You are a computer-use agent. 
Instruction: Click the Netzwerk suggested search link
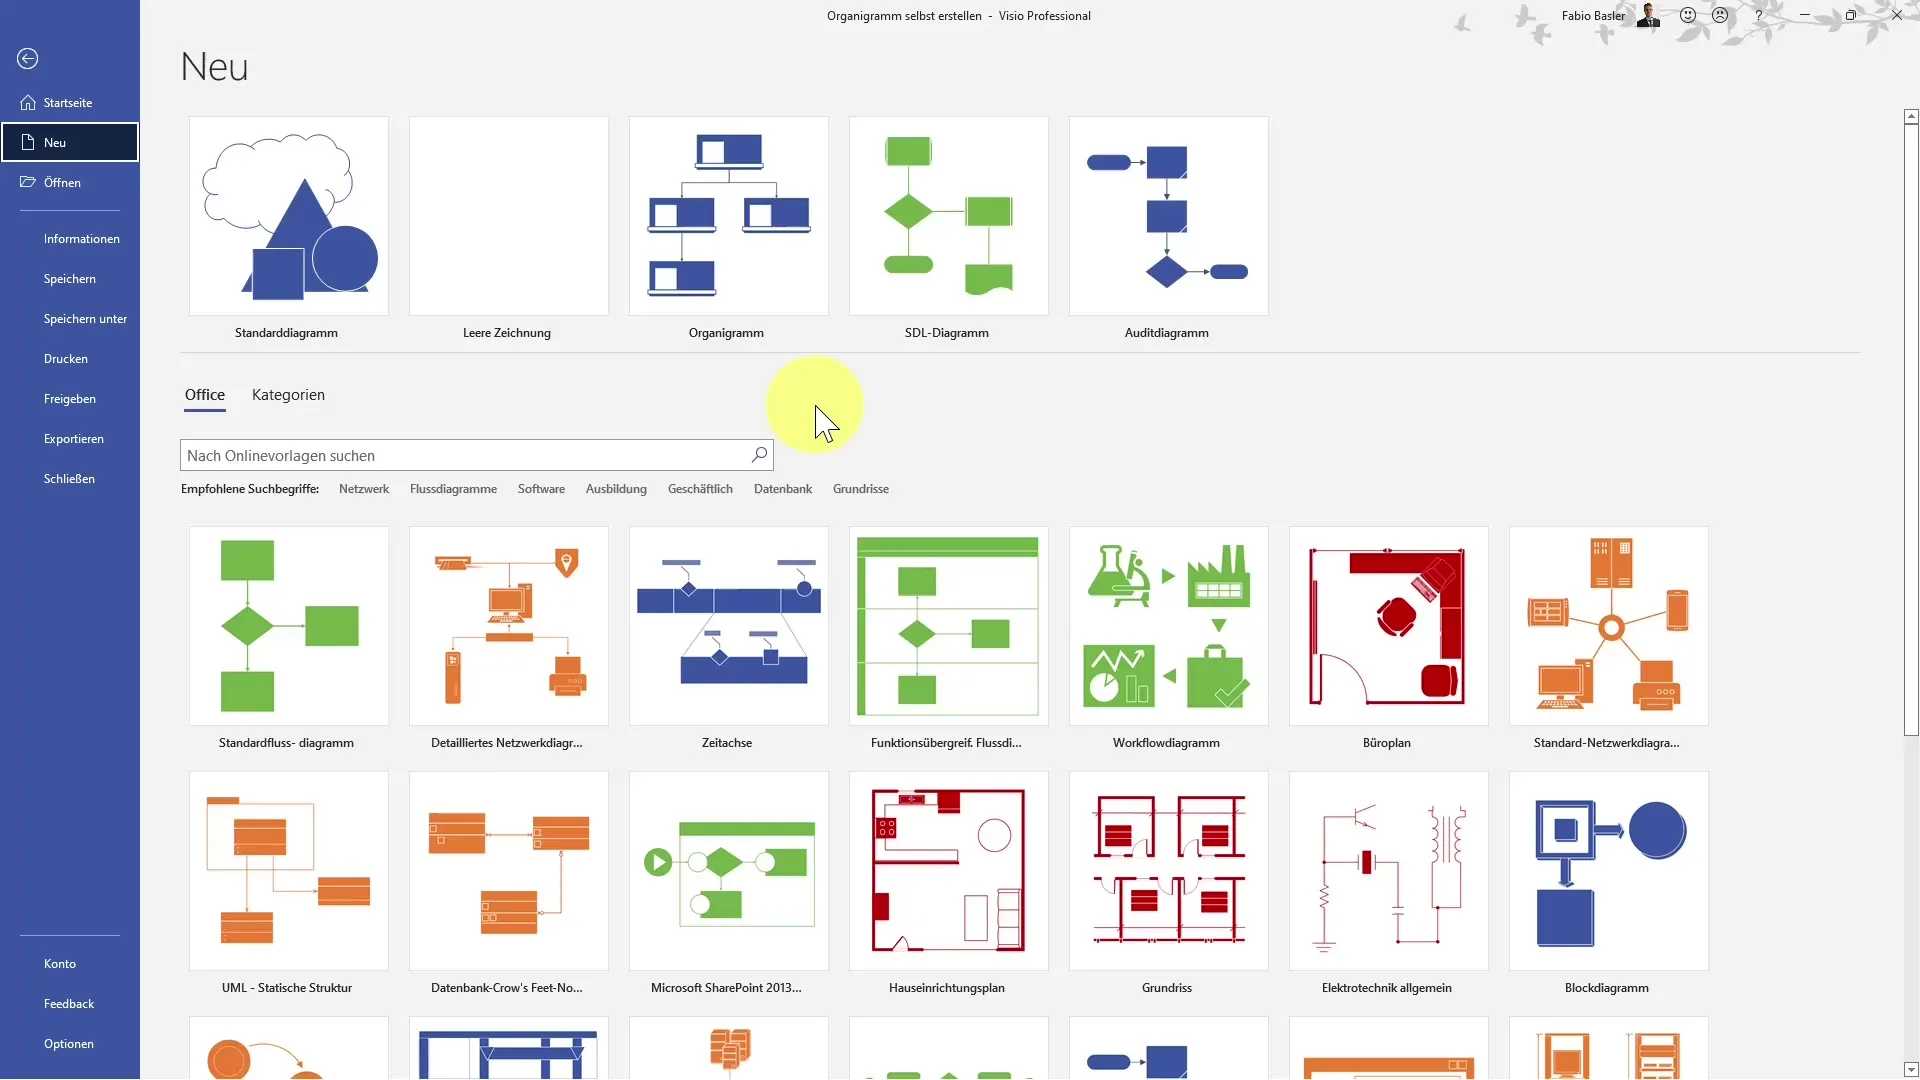[364, 488]
